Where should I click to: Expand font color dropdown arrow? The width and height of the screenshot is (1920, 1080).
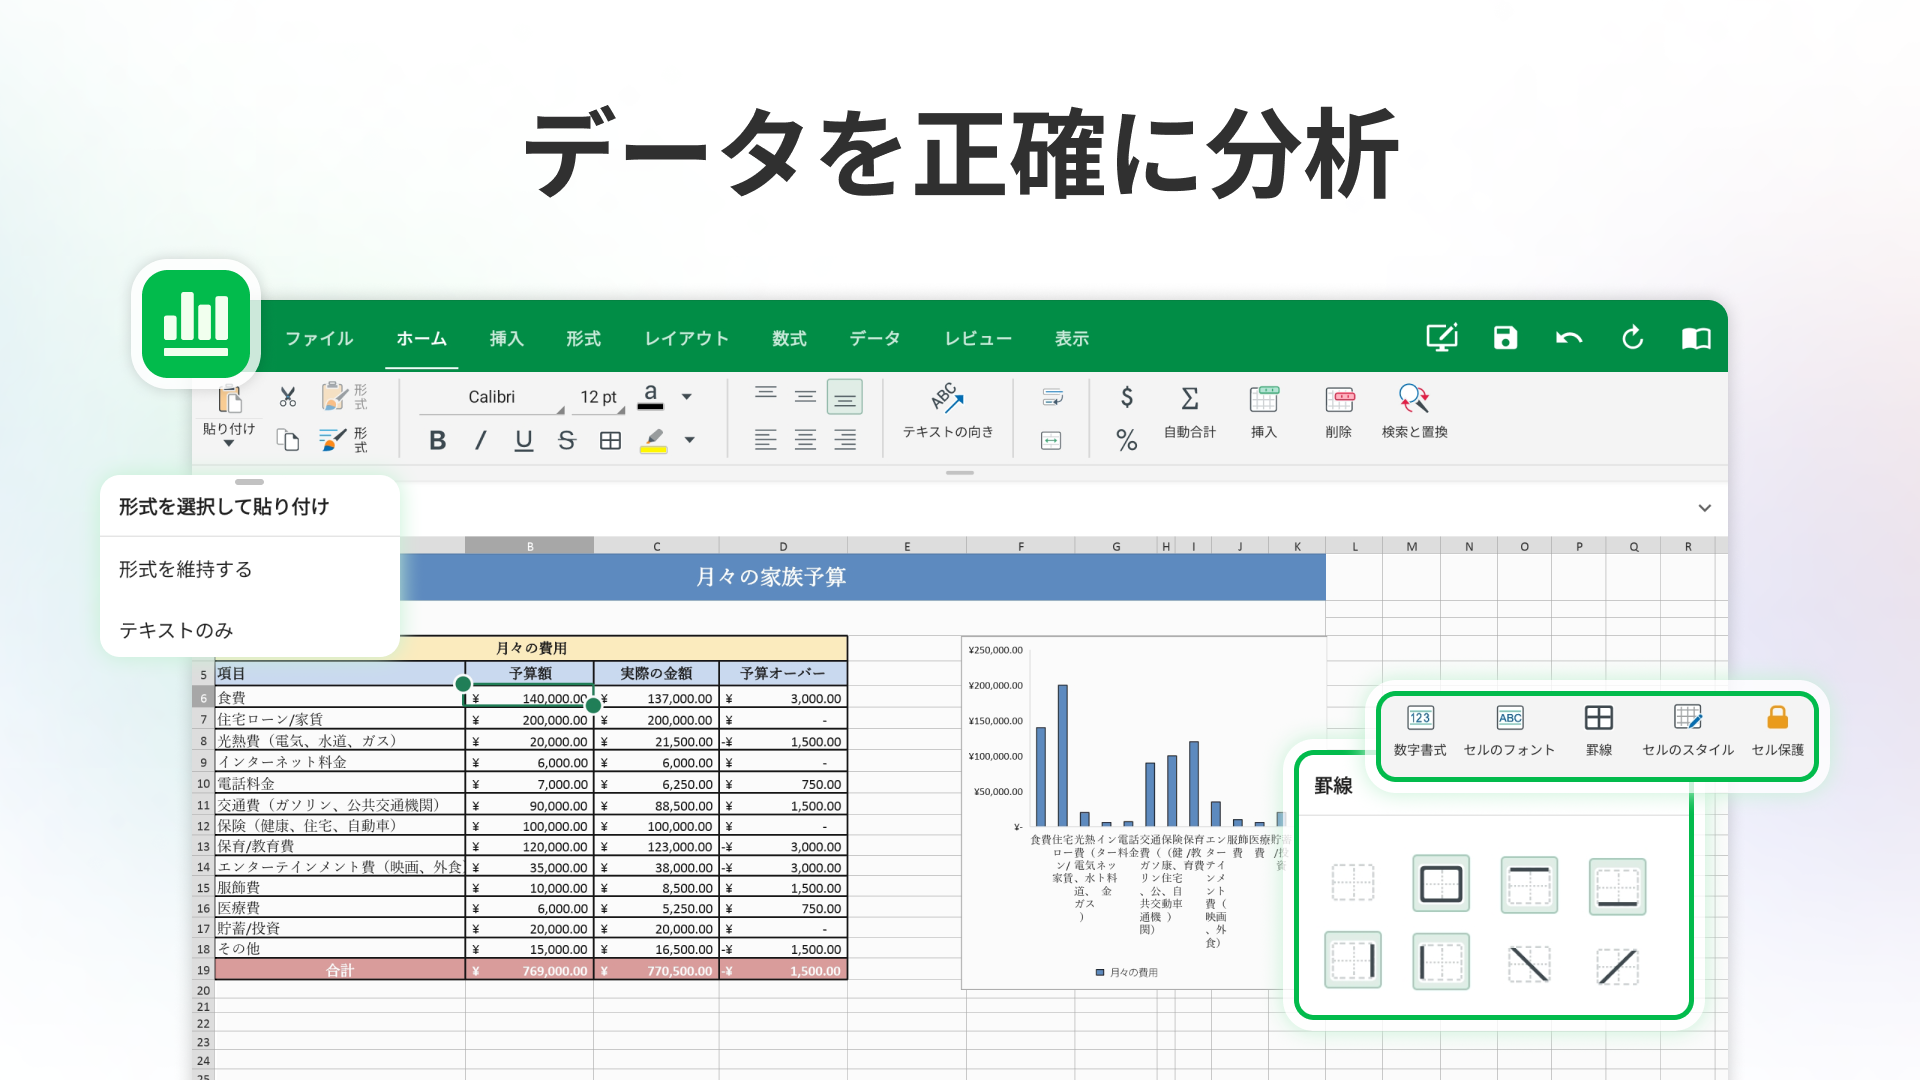pos(687,397)
